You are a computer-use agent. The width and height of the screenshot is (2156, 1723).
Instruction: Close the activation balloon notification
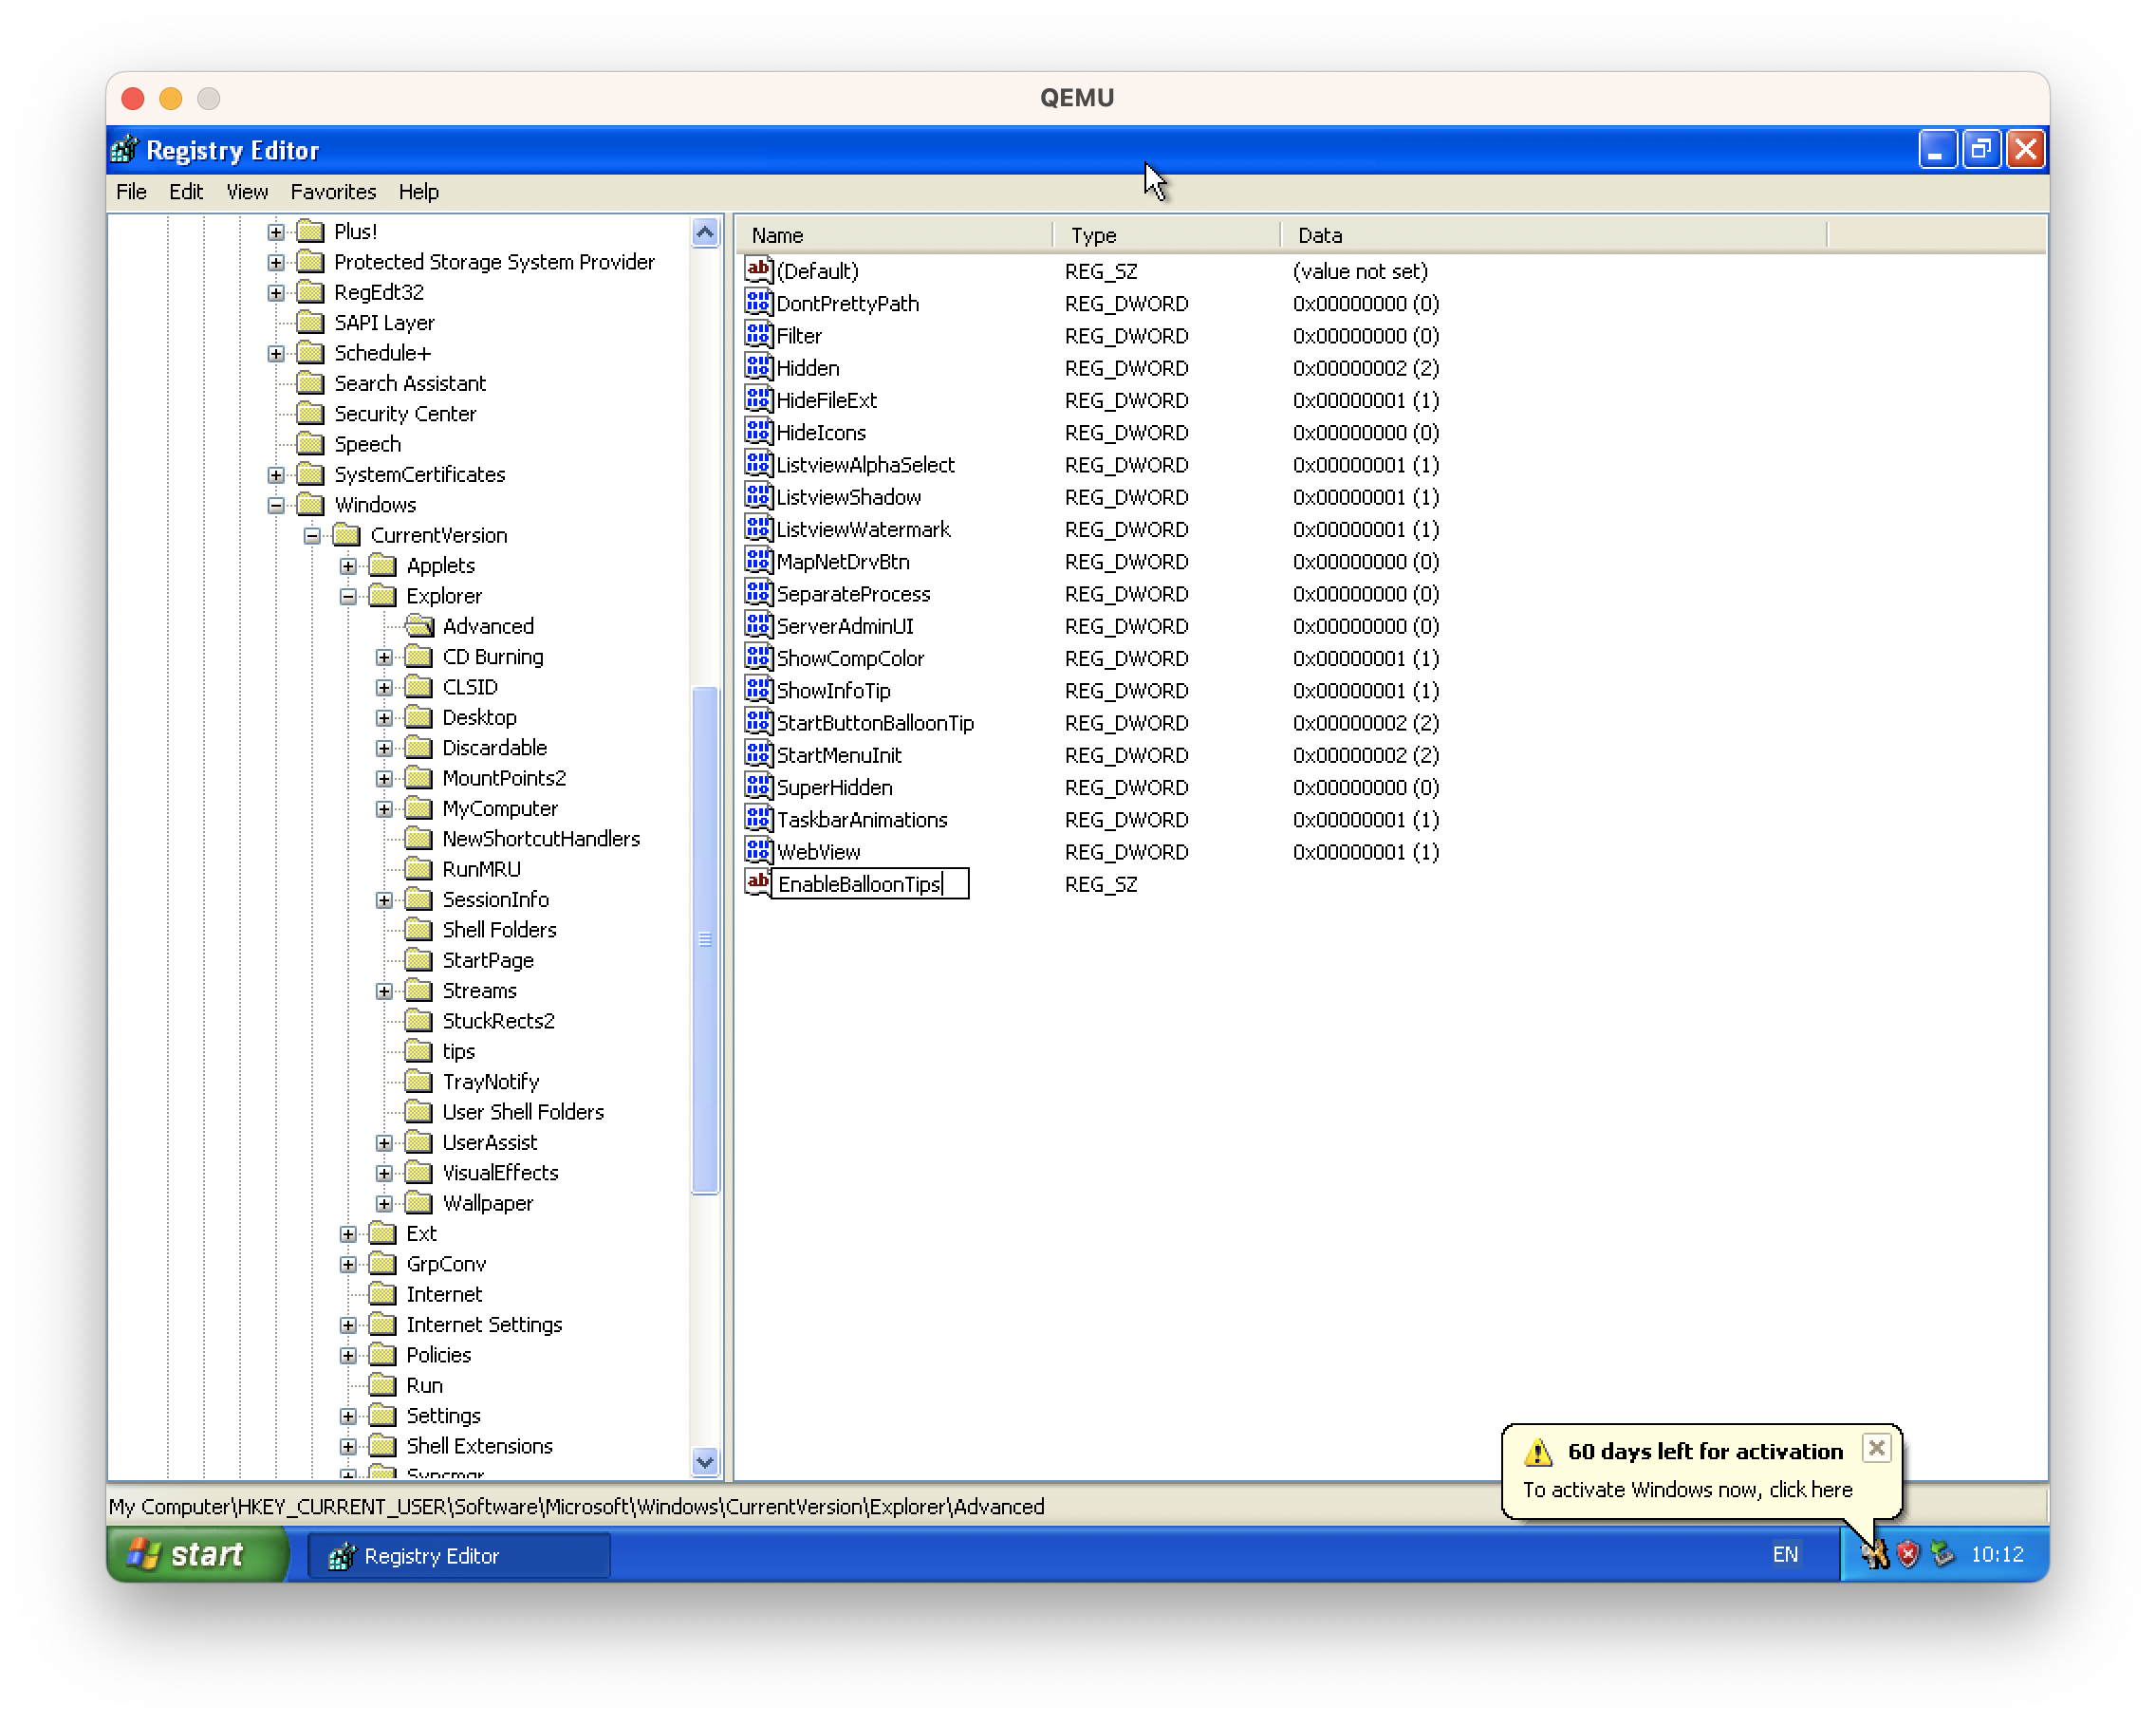[x=1876, y=1447]
